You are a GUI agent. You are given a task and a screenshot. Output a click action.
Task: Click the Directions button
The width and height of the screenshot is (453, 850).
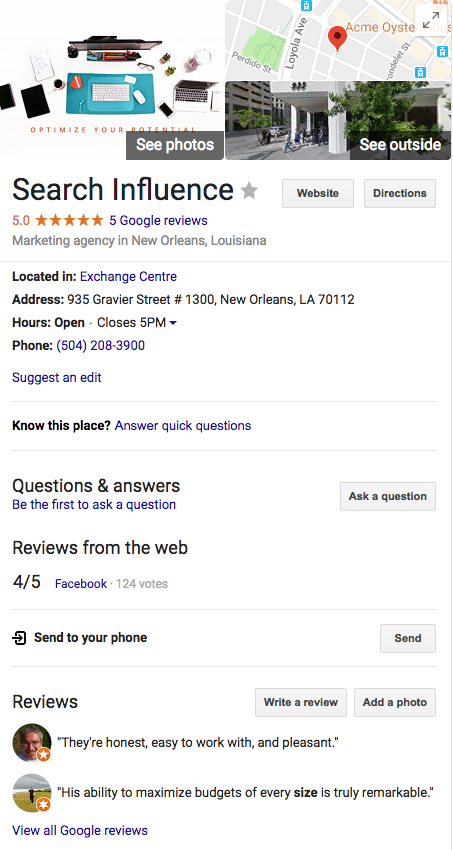coord(400,194)
